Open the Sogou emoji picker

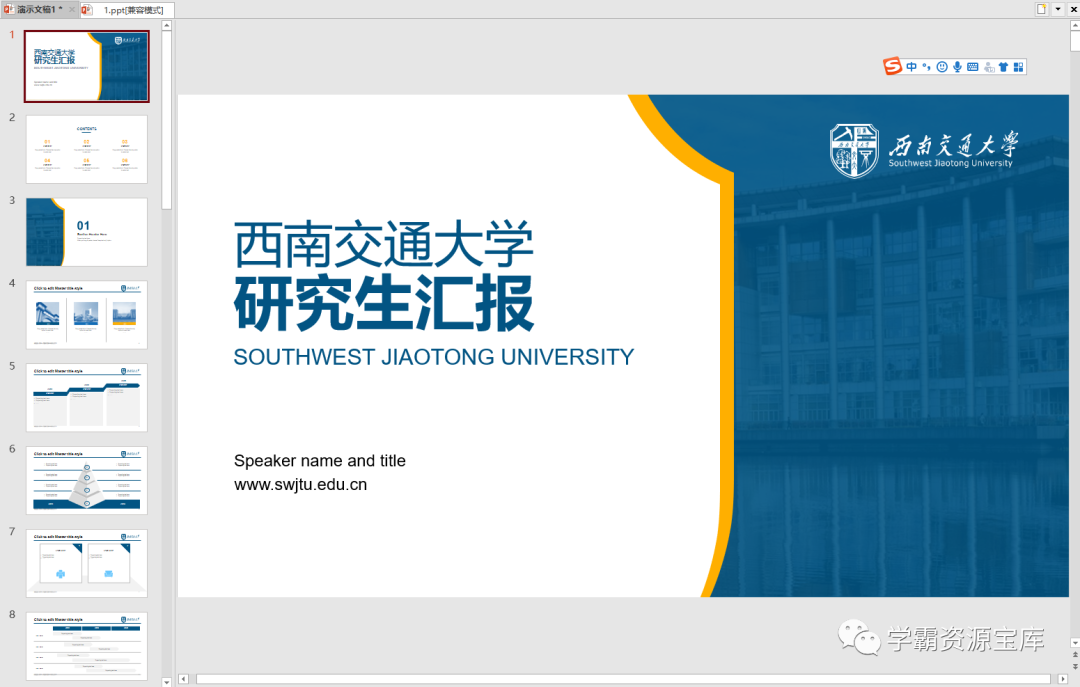click(x=941, y=66)
